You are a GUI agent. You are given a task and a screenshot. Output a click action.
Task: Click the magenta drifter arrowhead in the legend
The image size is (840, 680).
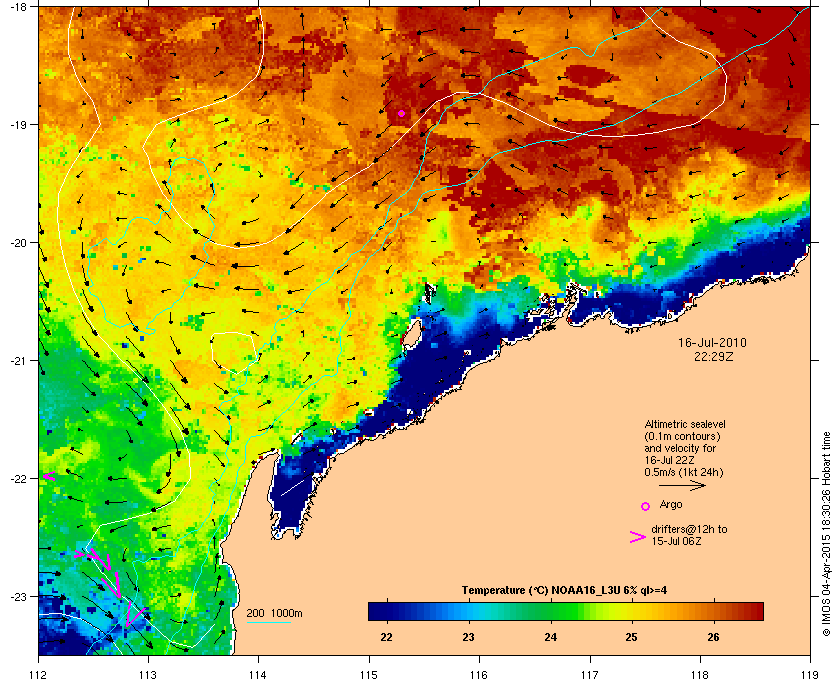[x=638, y=537]
